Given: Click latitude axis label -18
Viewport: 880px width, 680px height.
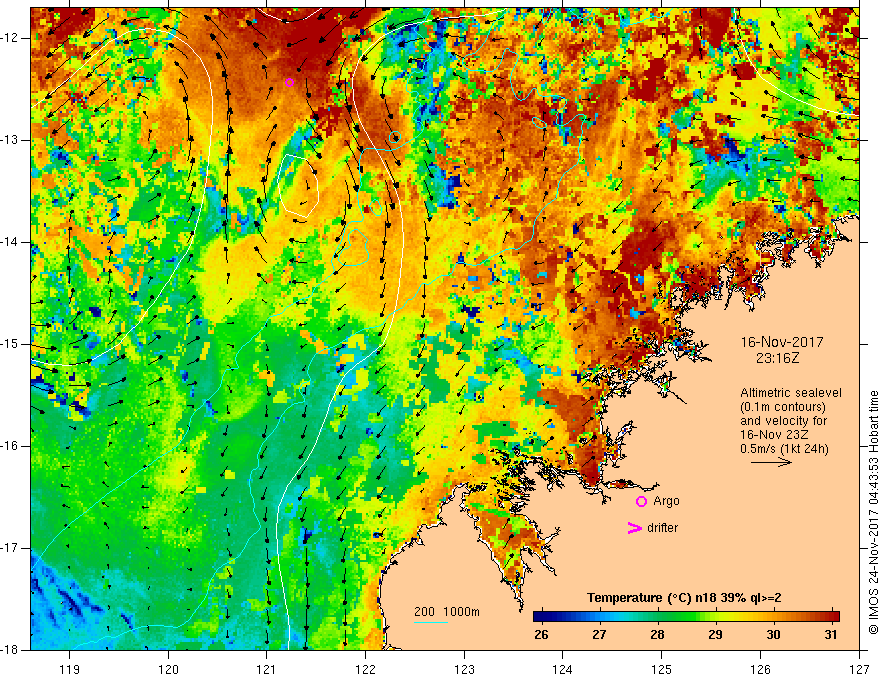Looking at the screenshot, I should coord(10,650).
